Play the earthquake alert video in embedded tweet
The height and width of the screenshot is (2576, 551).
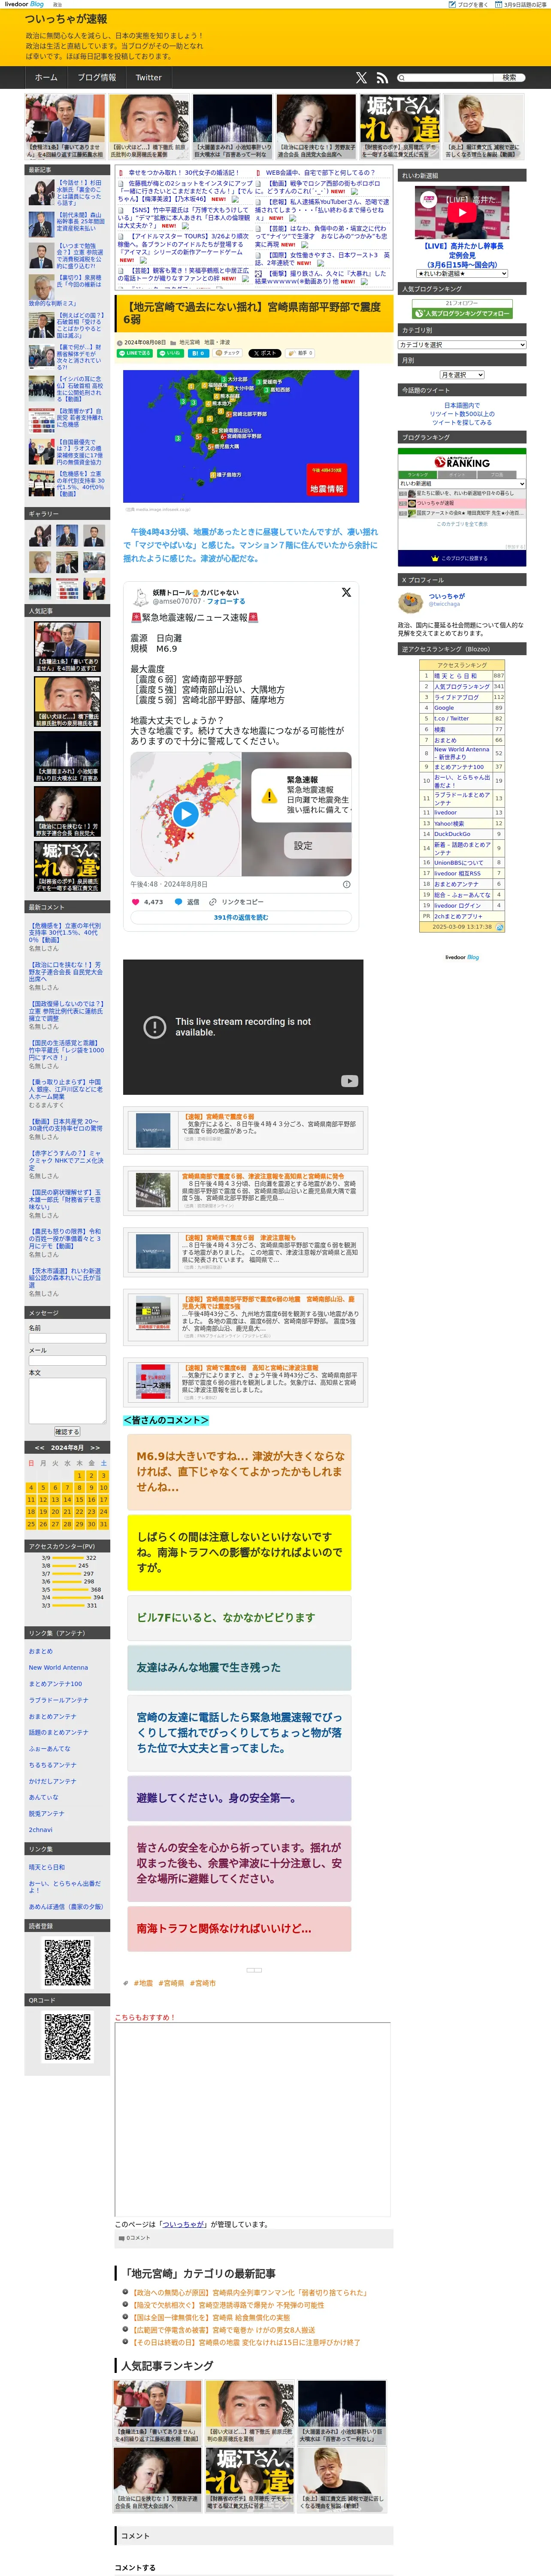coord(185,814)
